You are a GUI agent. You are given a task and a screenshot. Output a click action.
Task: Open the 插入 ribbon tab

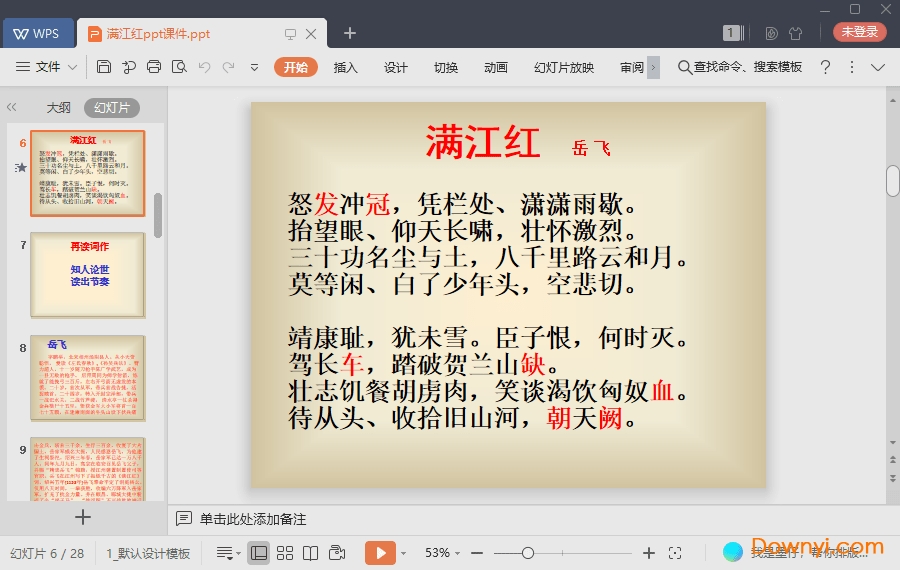345,67
